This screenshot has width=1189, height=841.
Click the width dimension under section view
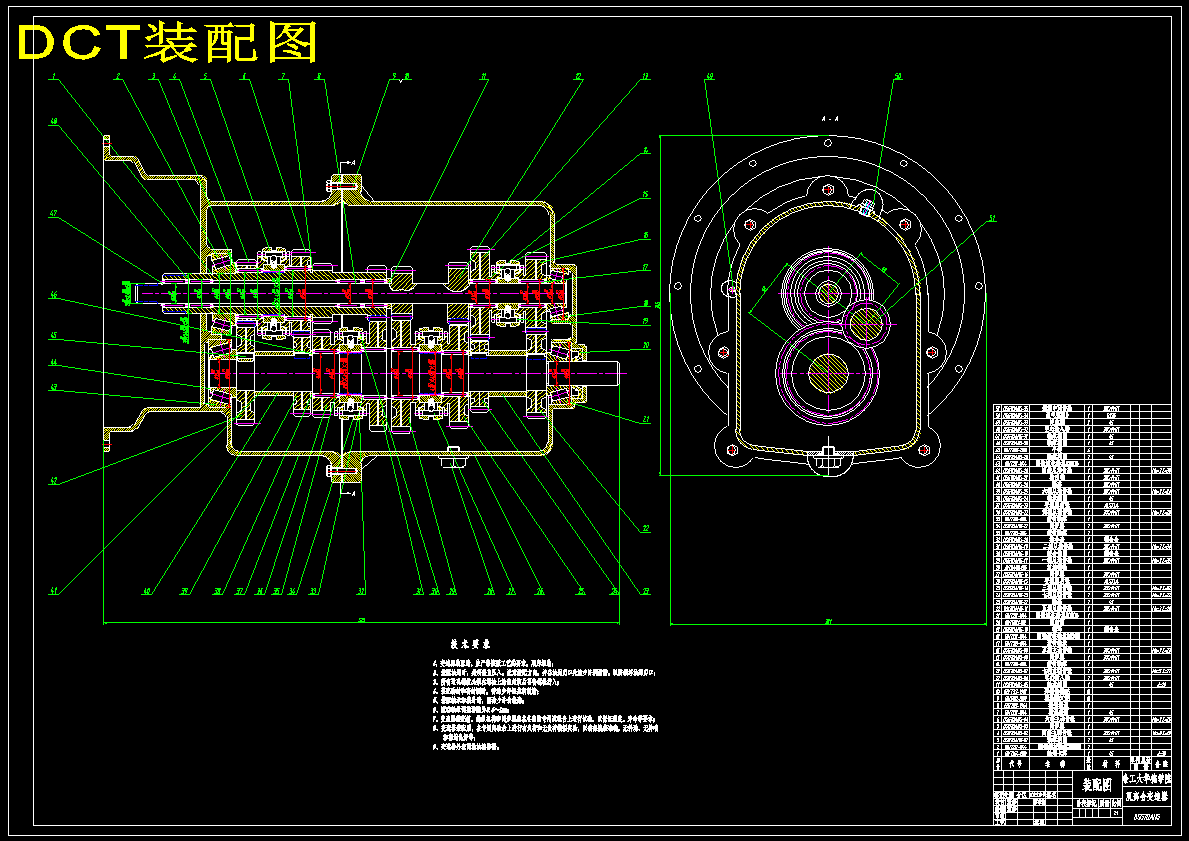828,623
